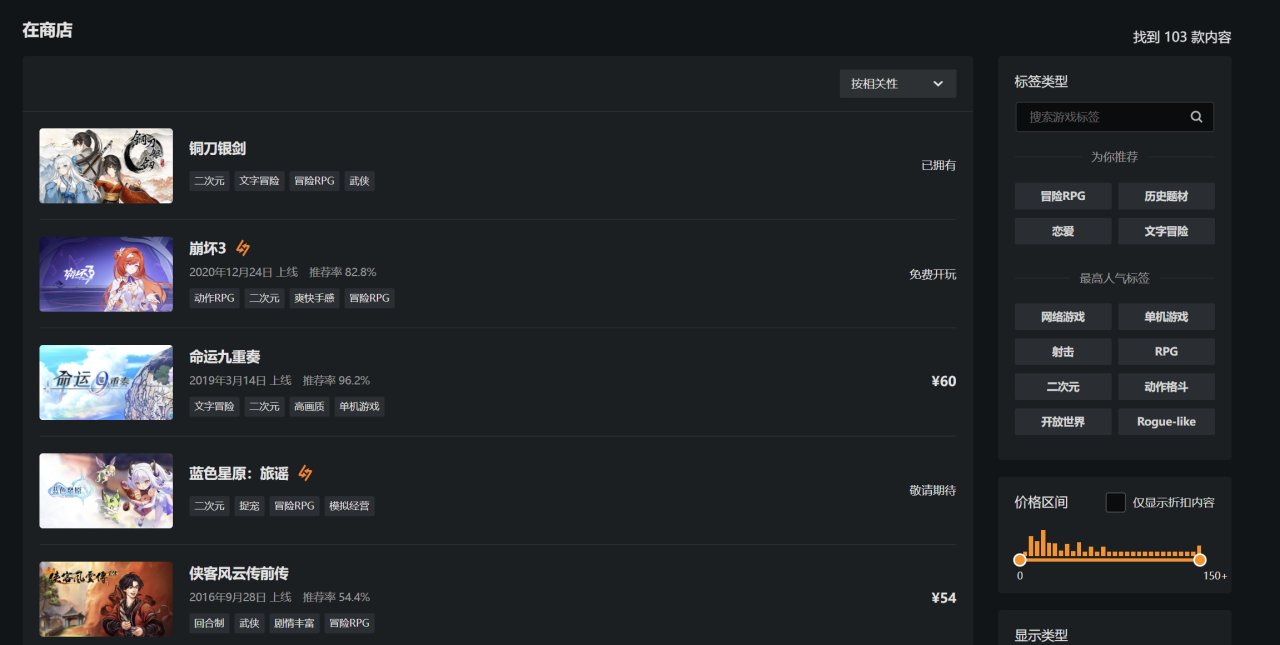
Task: Filter by the 开放世界 tag
Action: [x=1063, y=422]
